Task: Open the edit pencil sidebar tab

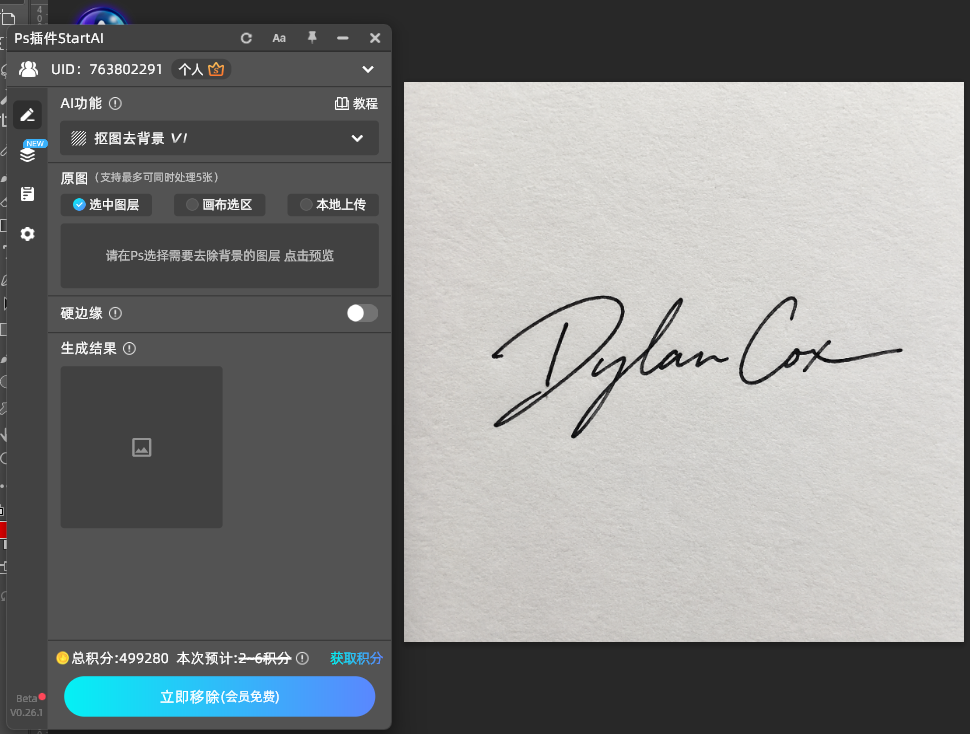Action: (x=27, y=115)
